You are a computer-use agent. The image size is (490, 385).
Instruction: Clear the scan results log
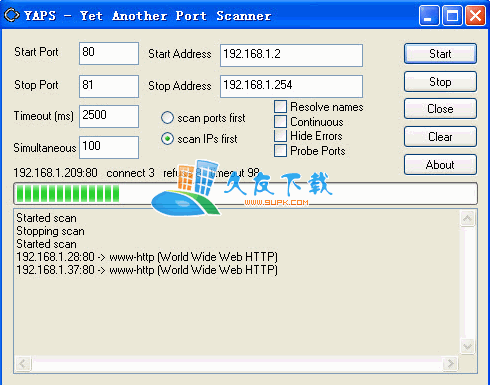click(440, 137)
